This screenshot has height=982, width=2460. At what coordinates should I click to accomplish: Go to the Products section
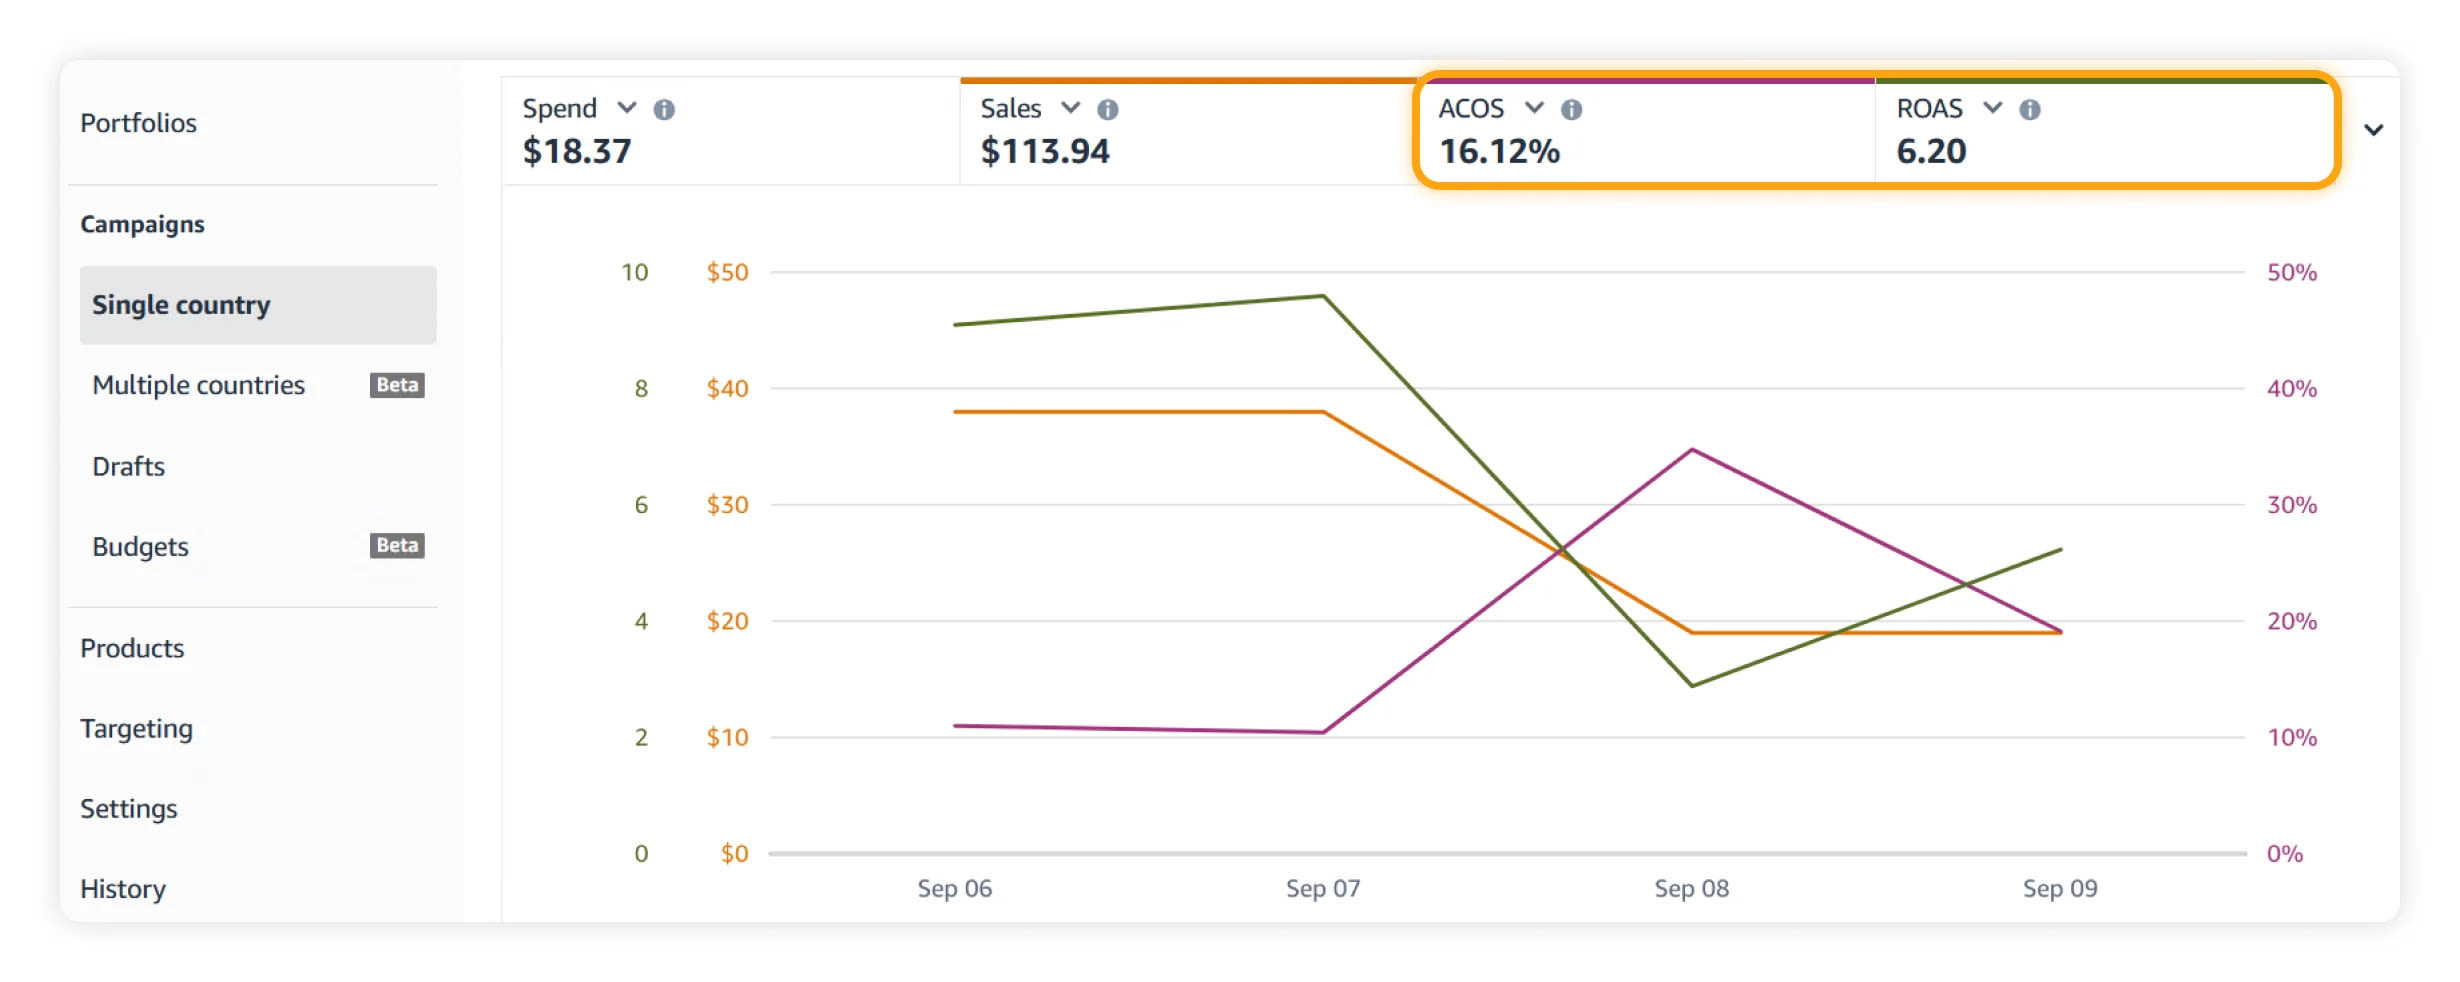tap(131, 648)
